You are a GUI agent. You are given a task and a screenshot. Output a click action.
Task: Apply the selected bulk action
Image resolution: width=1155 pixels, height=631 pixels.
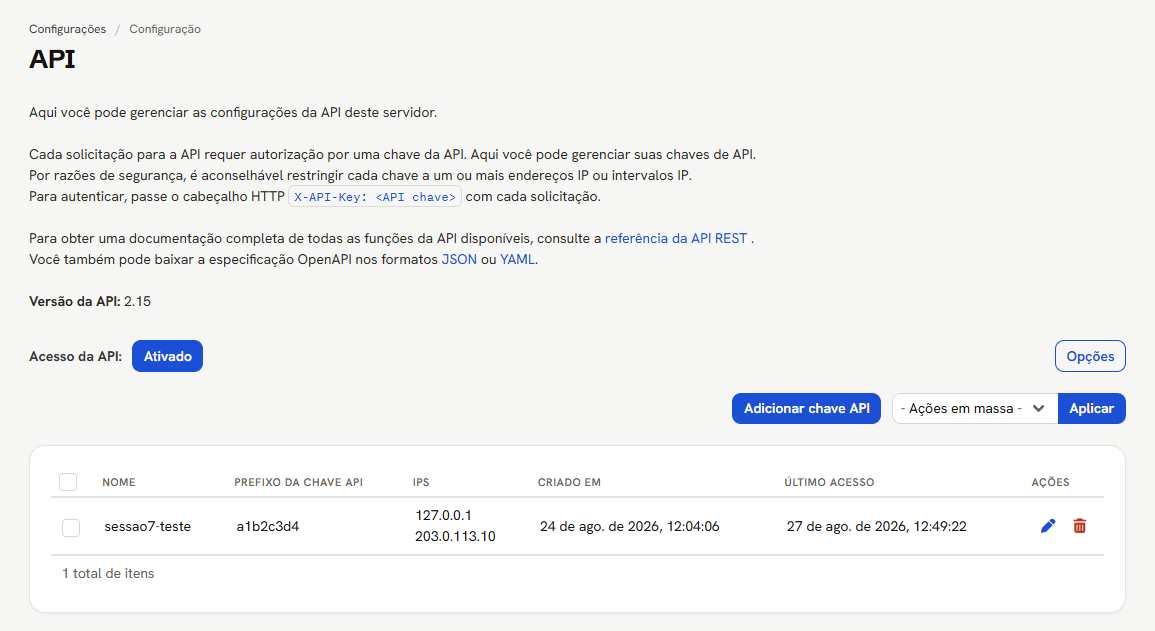(x=1092, y=409)
